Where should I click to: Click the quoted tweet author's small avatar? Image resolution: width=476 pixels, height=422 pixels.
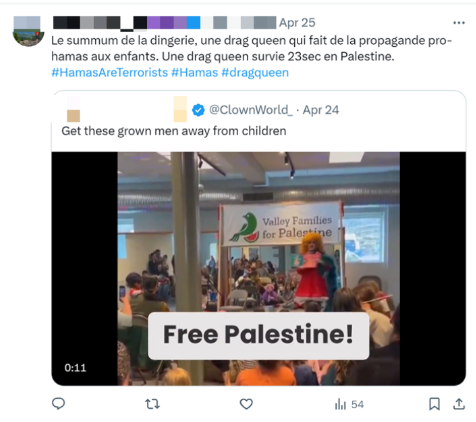pos(73,109)
